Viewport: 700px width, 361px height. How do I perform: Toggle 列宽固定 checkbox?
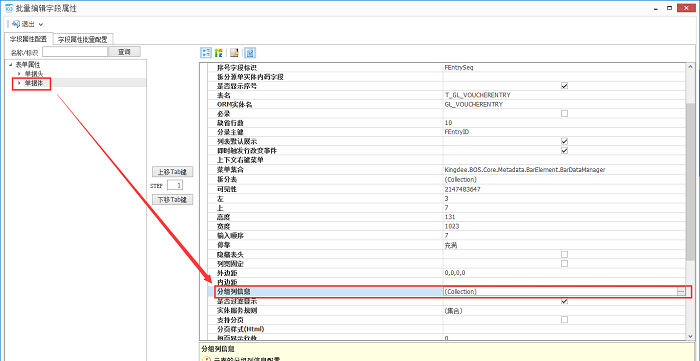click(x=564, y=264)
